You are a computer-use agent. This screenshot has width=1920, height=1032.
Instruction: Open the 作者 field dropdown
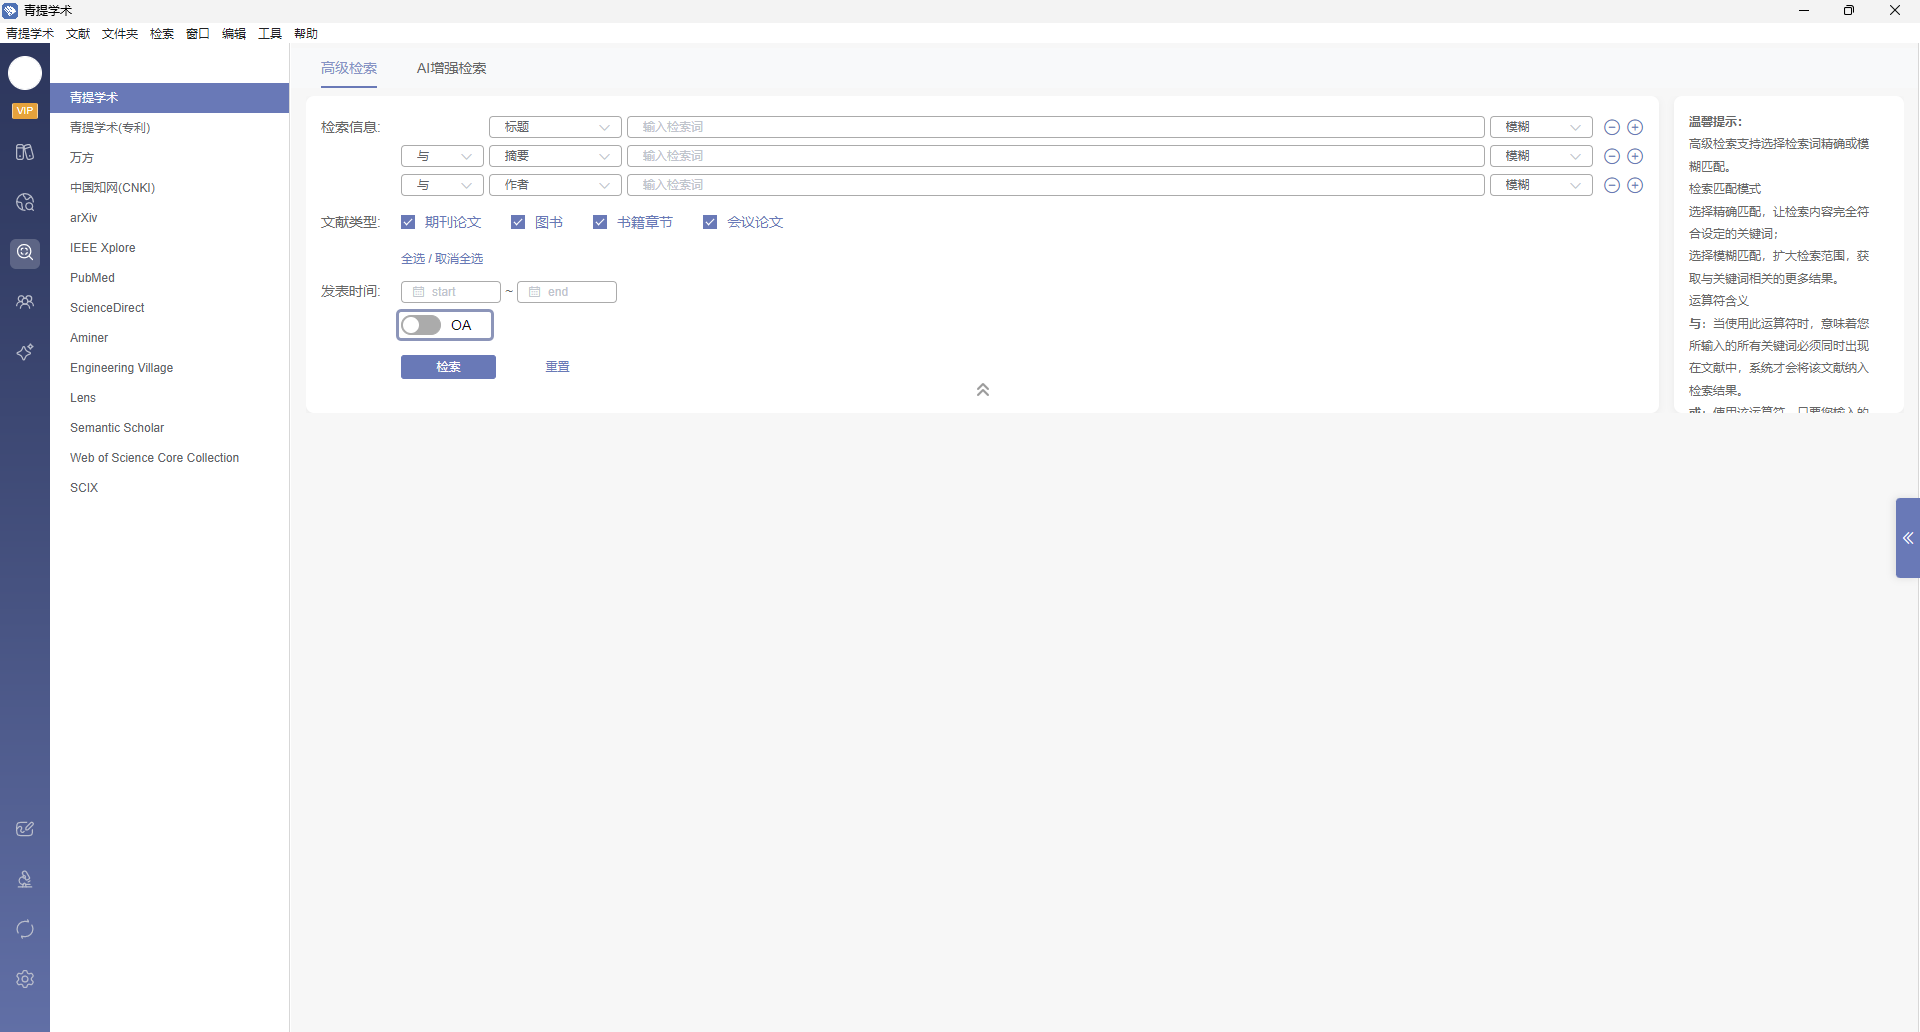coord(555,185)
